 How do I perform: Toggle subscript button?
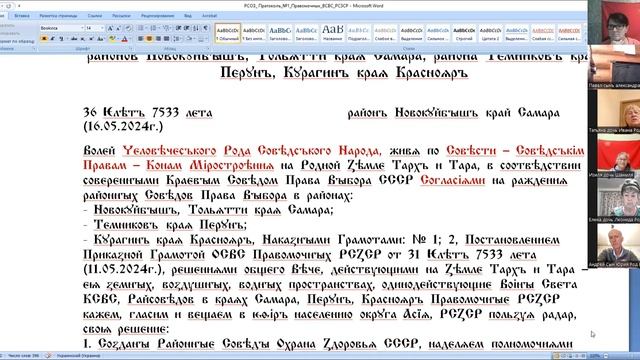click(82, 39)
